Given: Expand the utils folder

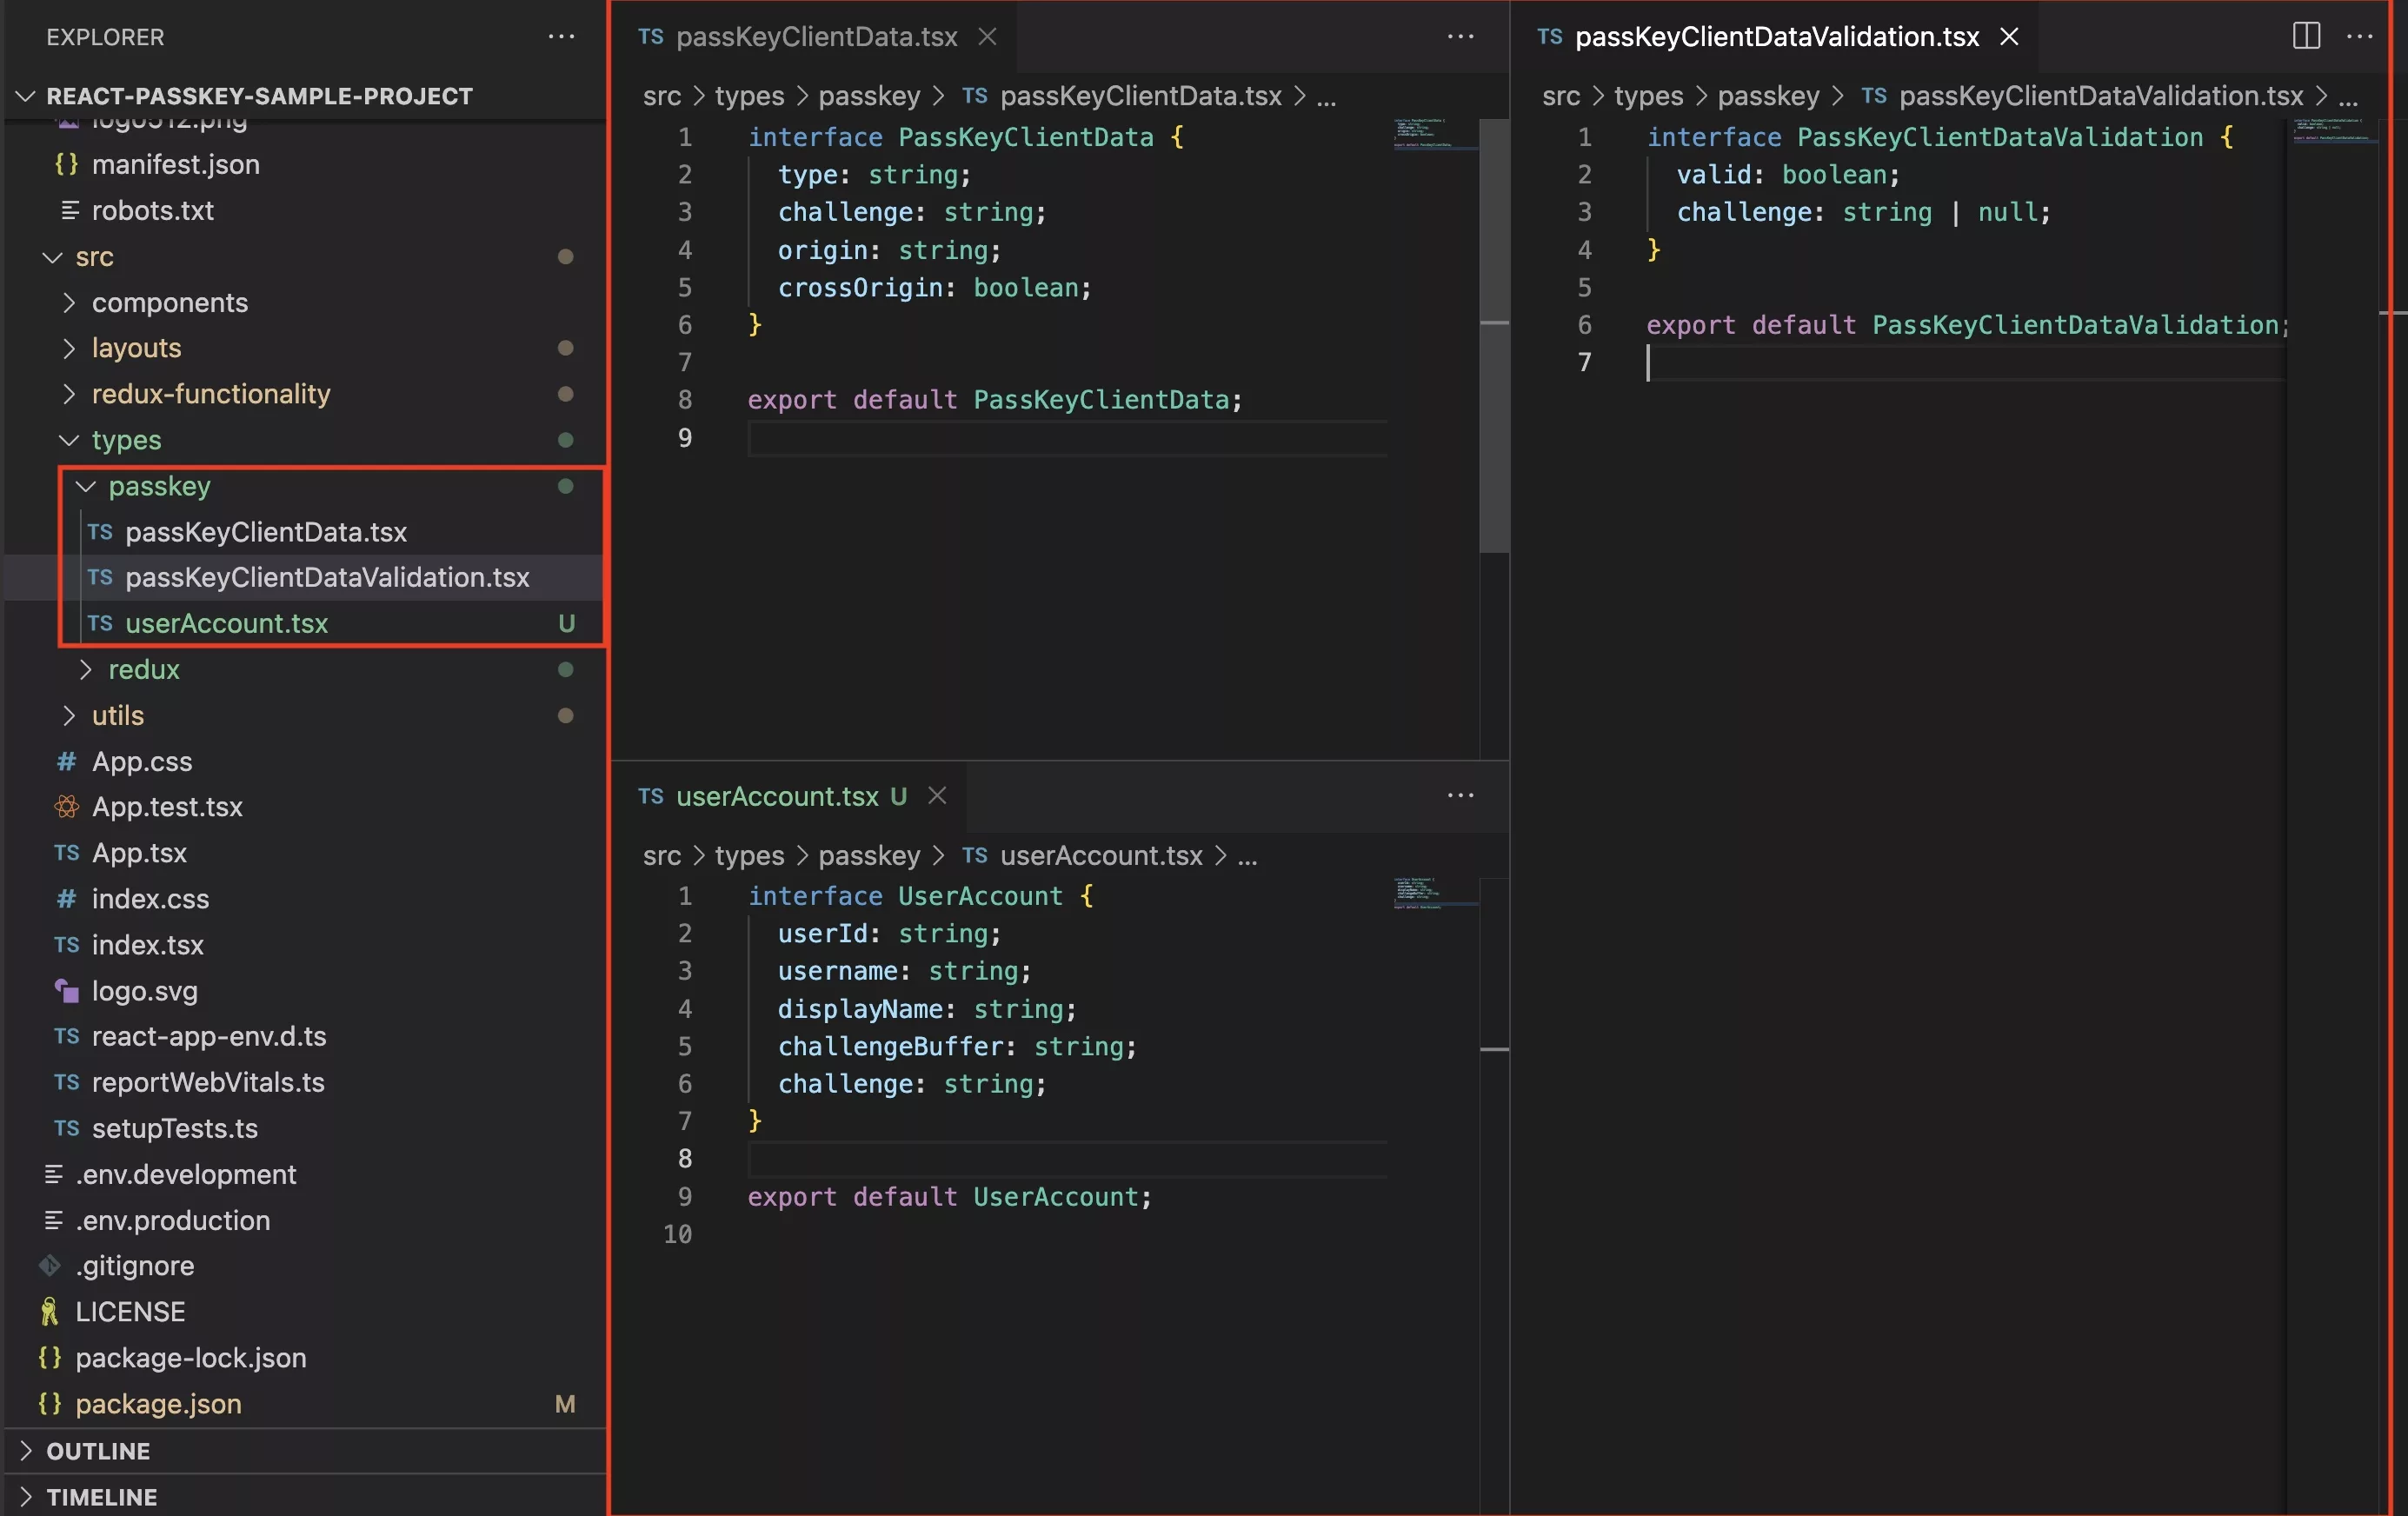Looking at the screenshot, I should tap(68, 715).
